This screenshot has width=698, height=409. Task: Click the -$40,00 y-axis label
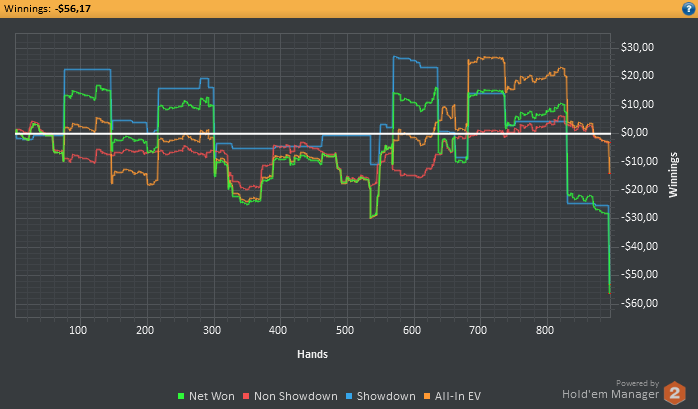click(x=639, y=246)
